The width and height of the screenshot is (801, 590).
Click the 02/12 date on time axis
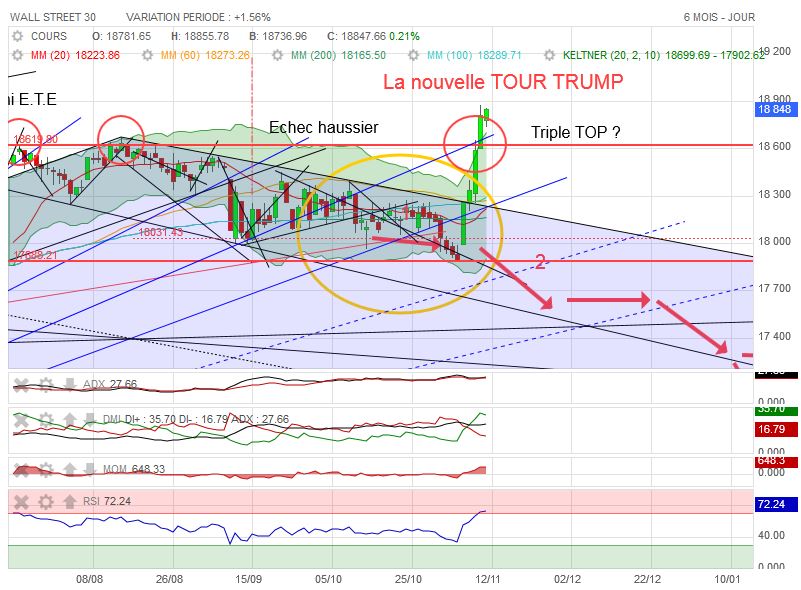568,579
